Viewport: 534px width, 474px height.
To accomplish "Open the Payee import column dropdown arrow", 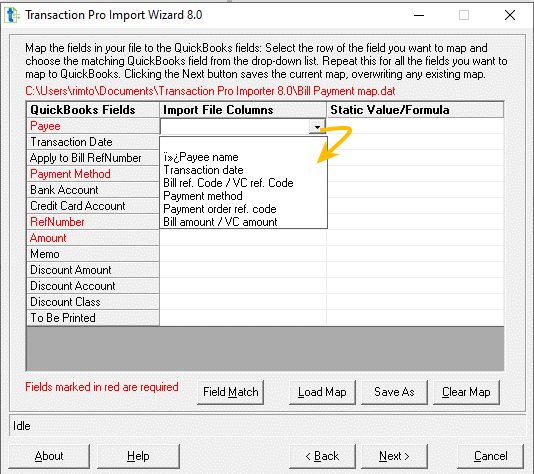I will pos(317,127).
